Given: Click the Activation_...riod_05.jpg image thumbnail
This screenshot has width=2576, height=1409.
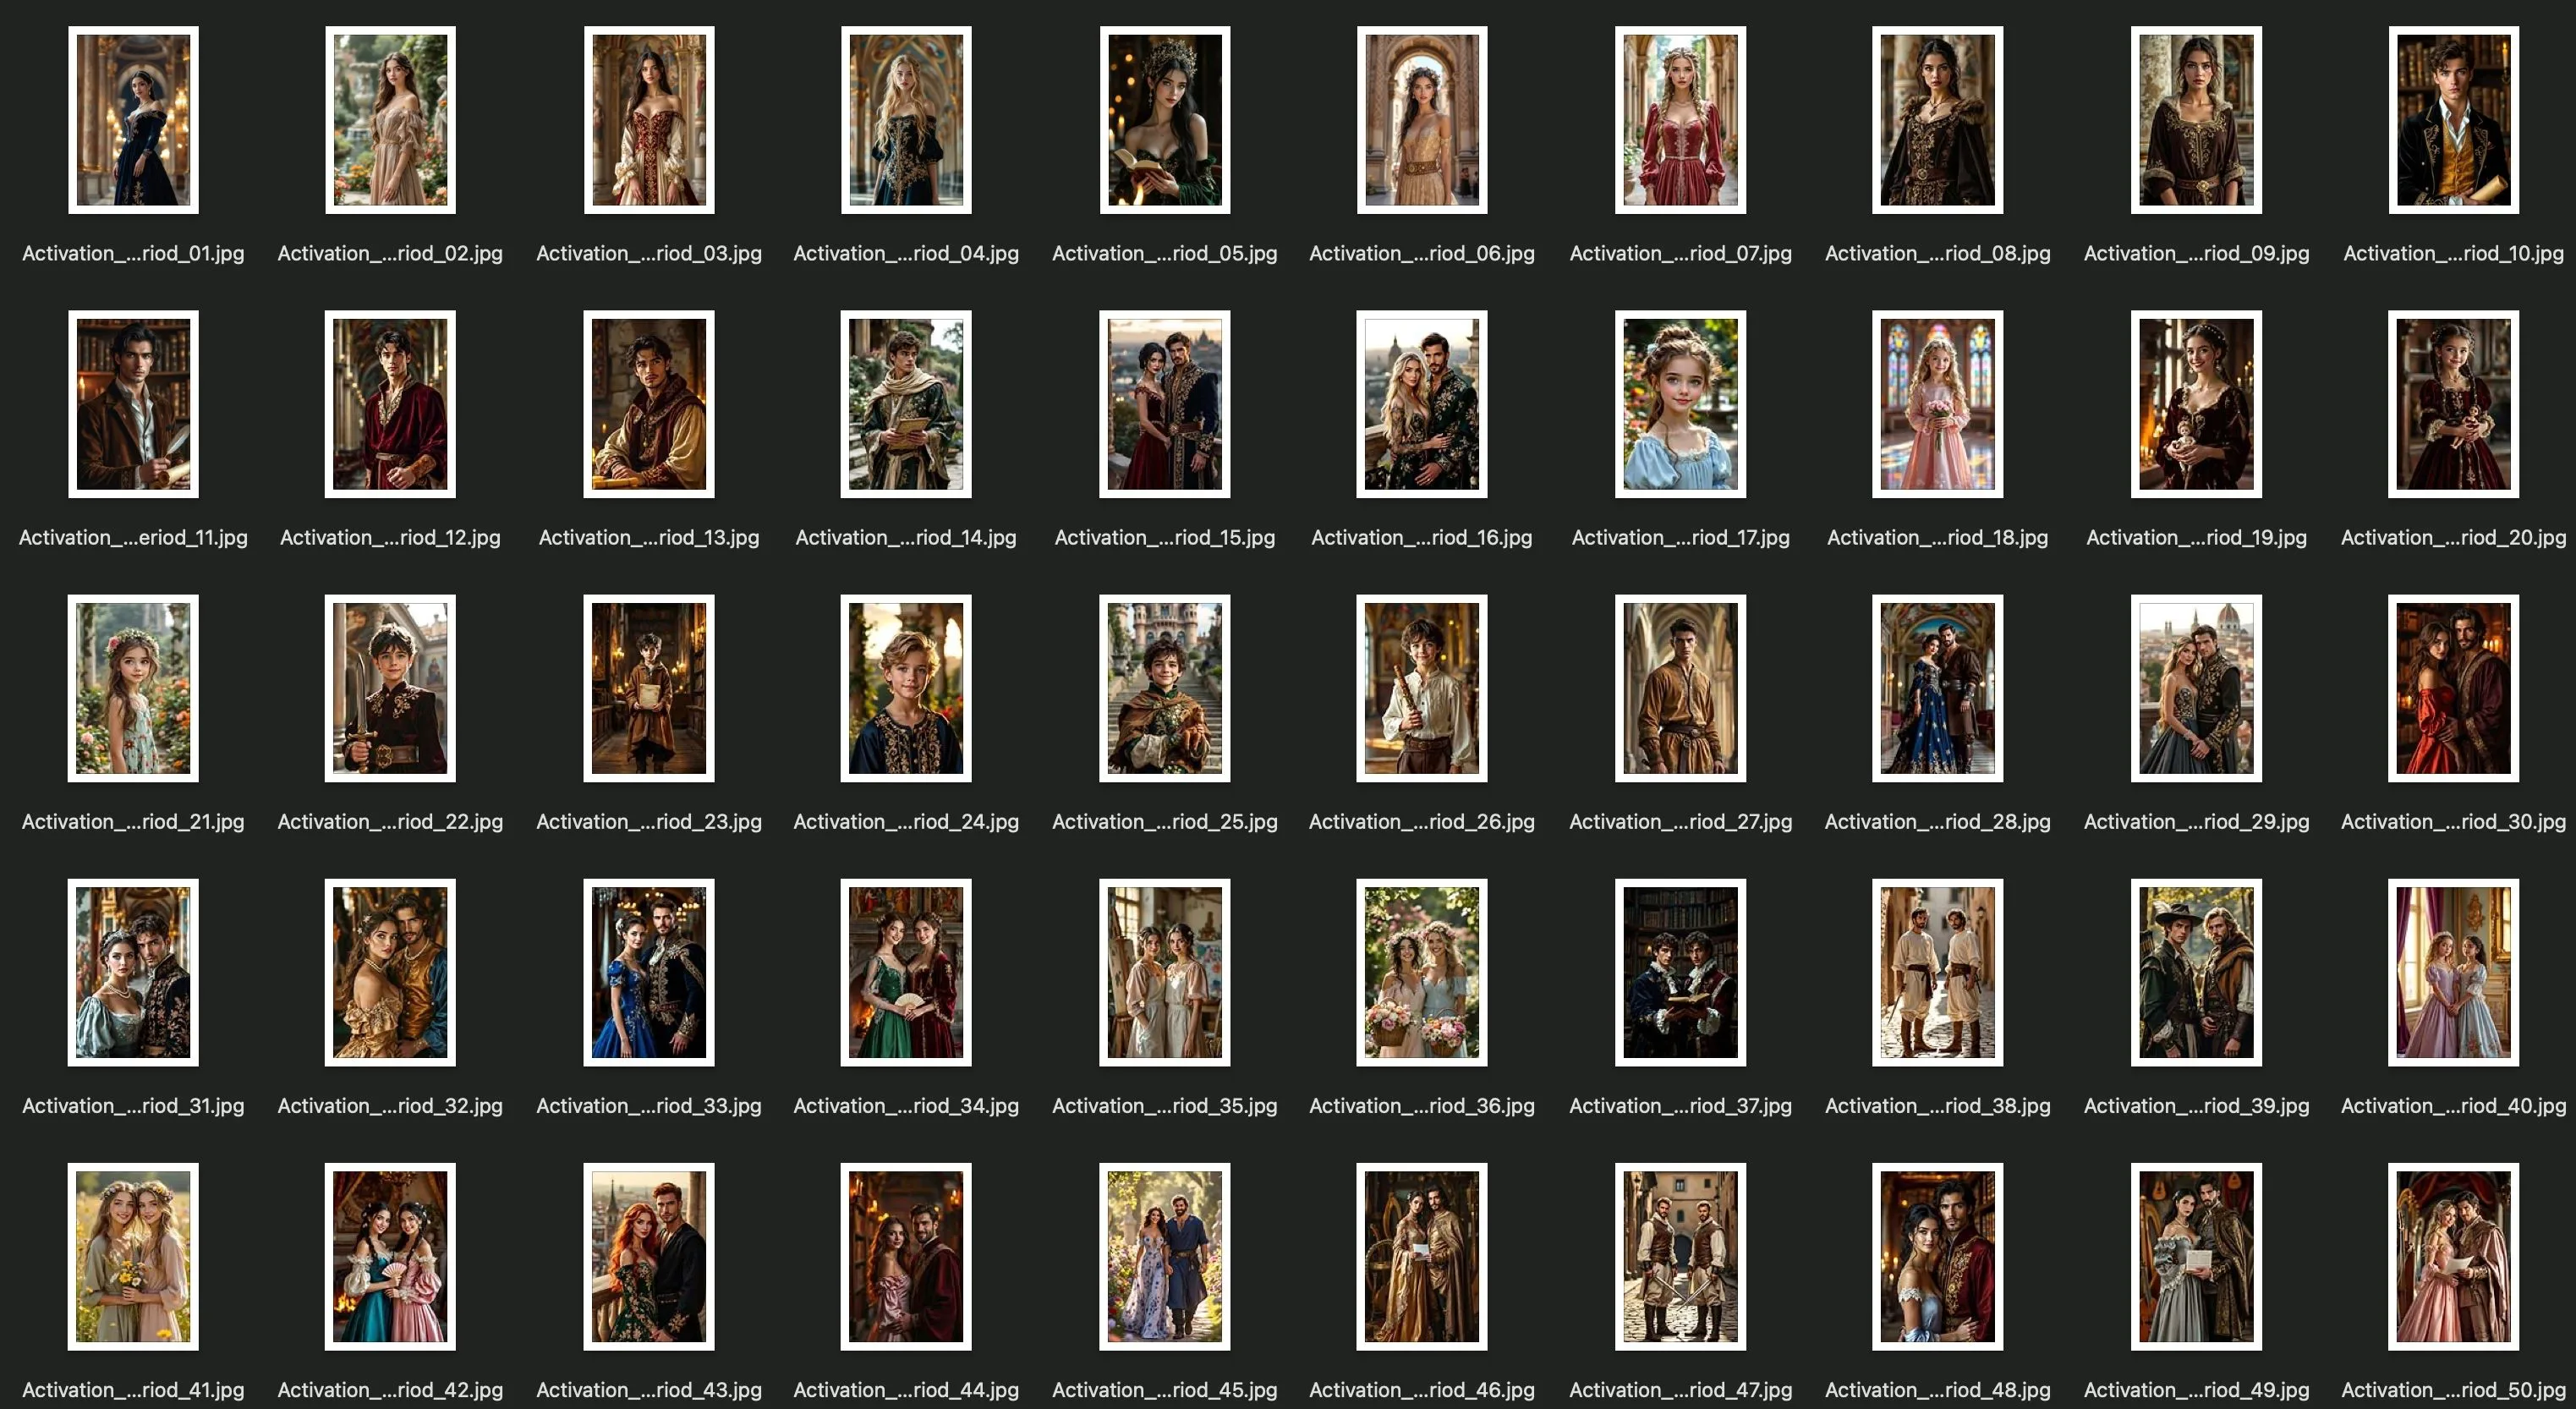Looking at the screenshot, I should click(1164, 120).
